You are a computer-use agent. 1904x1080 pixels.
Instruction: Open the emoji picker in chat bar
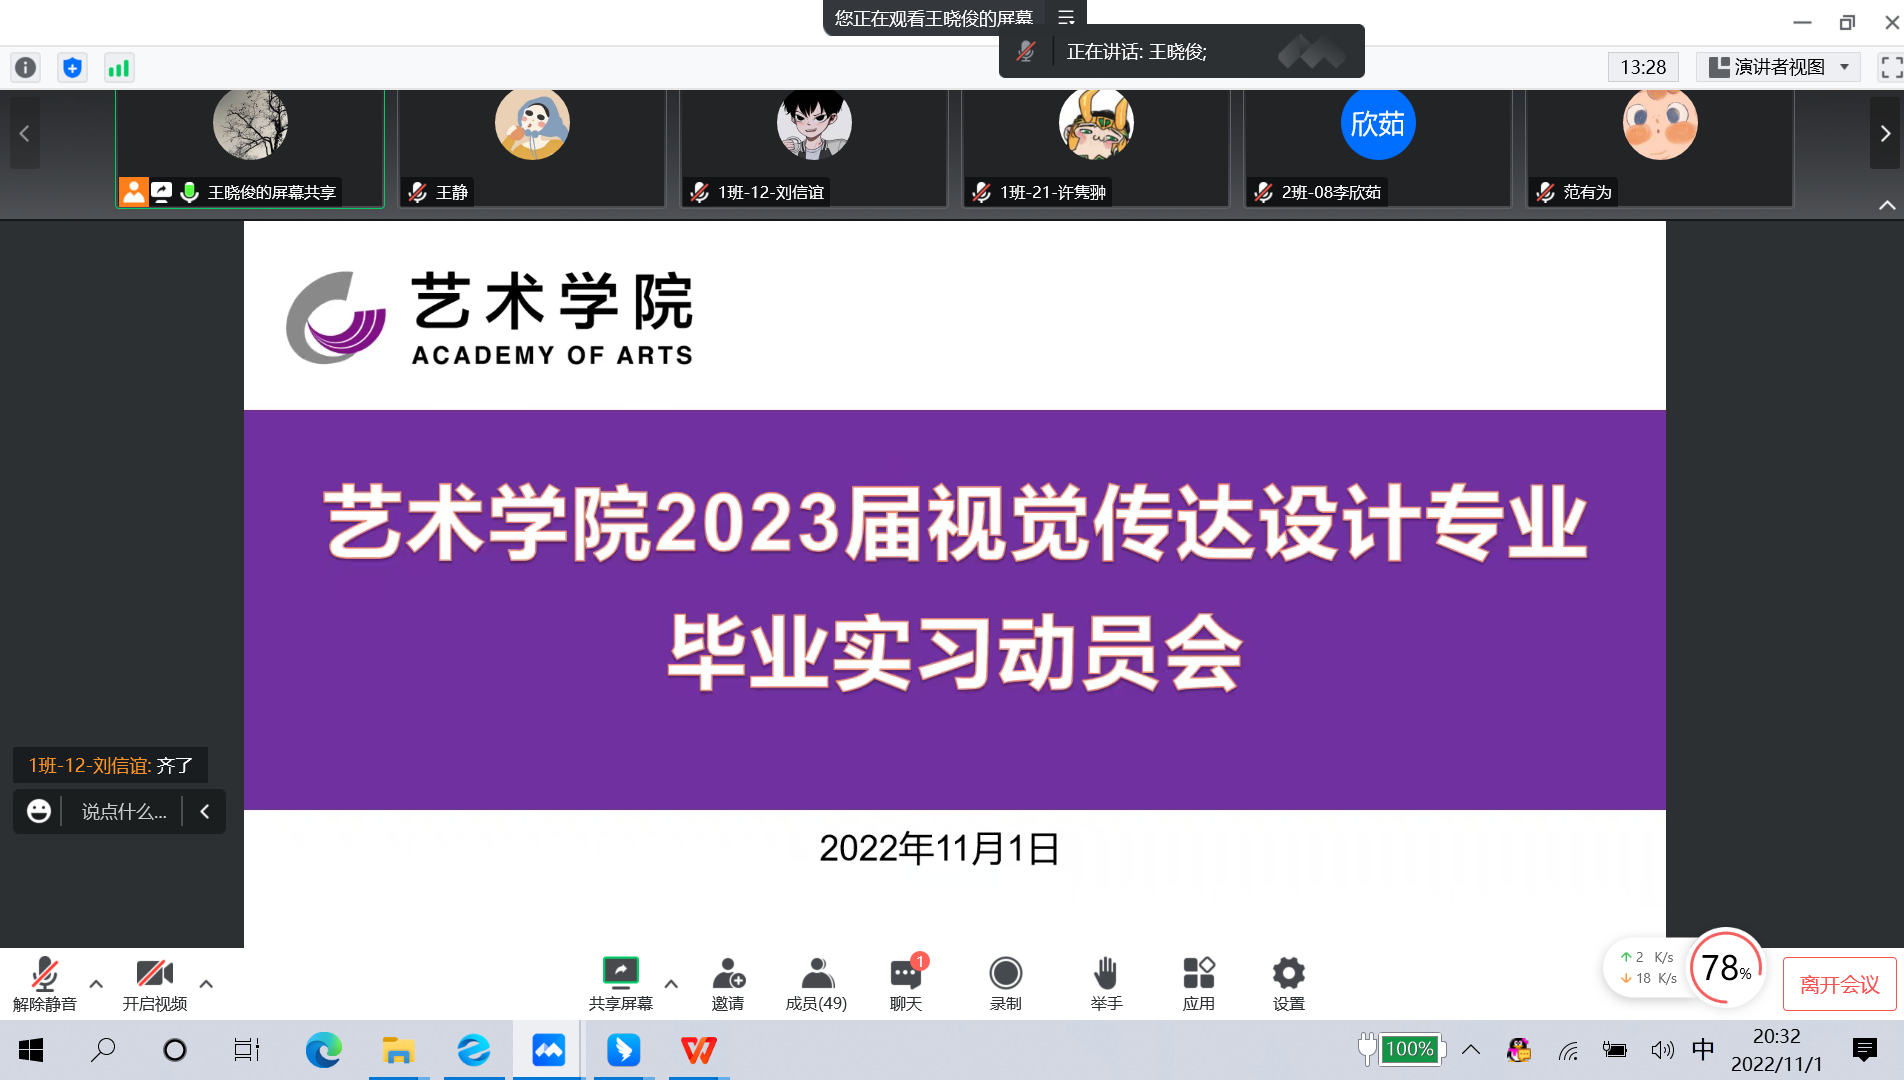(x=39, y=811)
